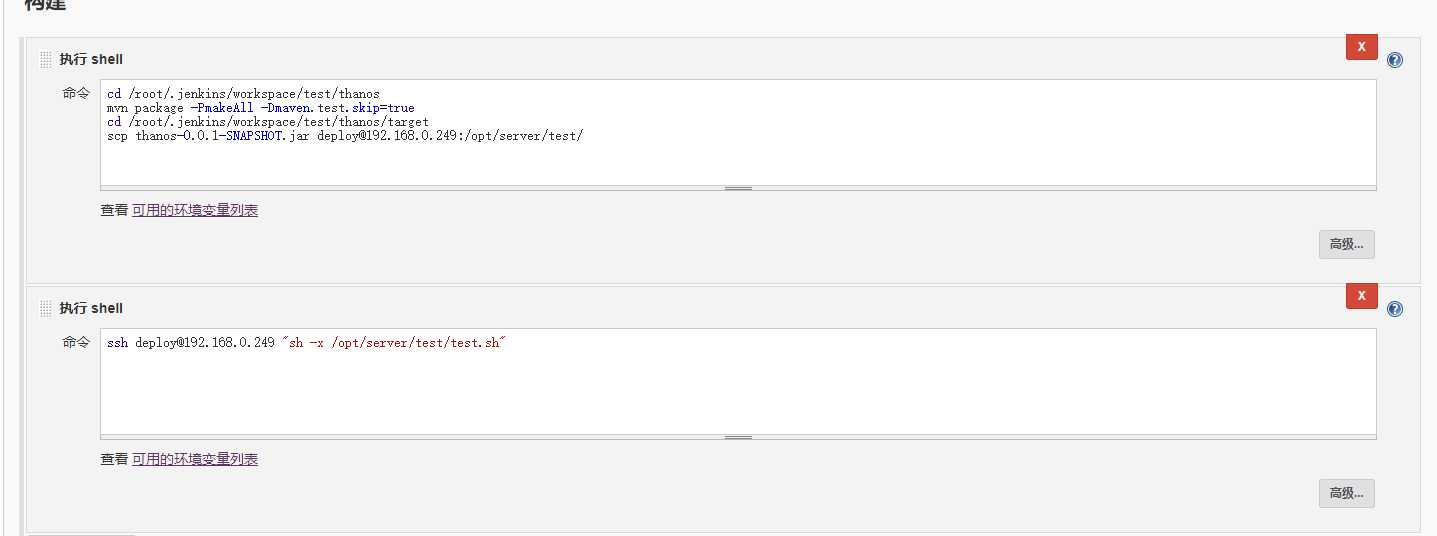Open 可用的环境变量列表 link under first step
This screenshot has height=536, width=1437.
coord(195,210)
